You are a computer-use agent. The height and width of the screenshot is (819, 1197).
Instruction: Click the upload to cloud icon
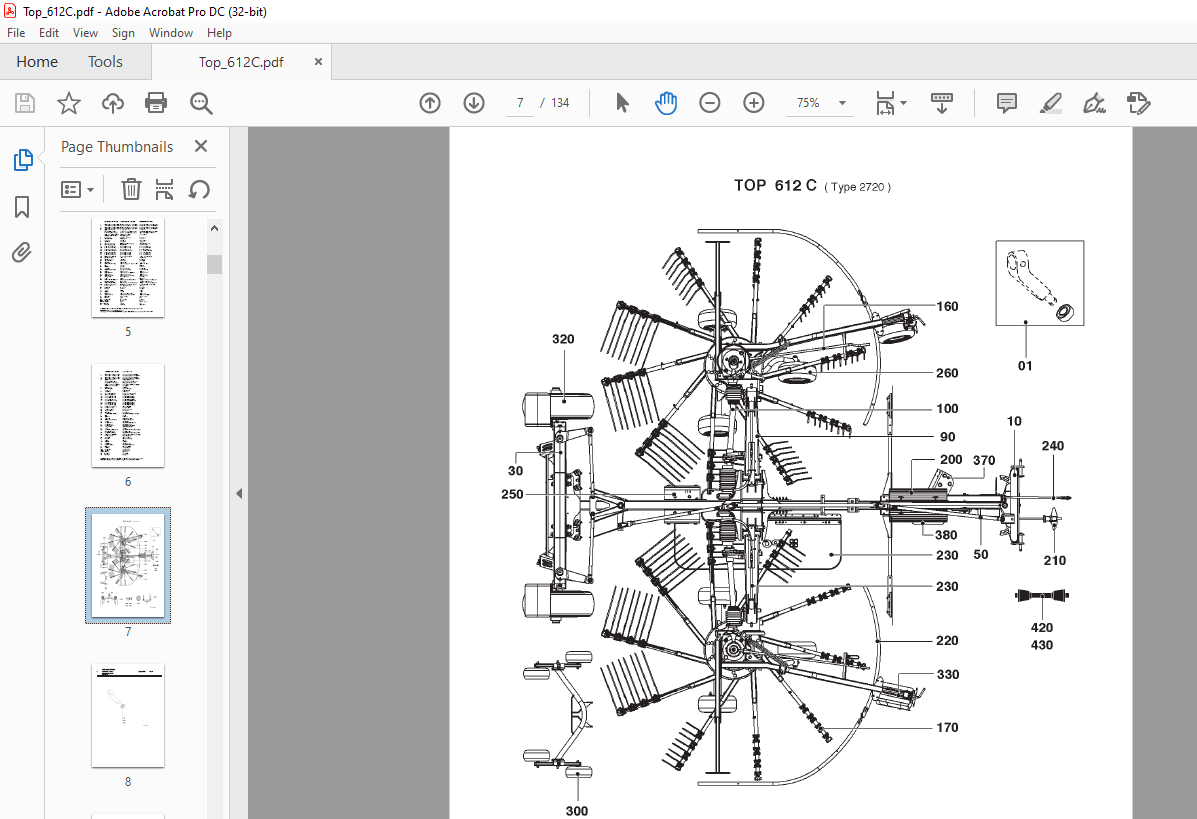coord(113,103)
